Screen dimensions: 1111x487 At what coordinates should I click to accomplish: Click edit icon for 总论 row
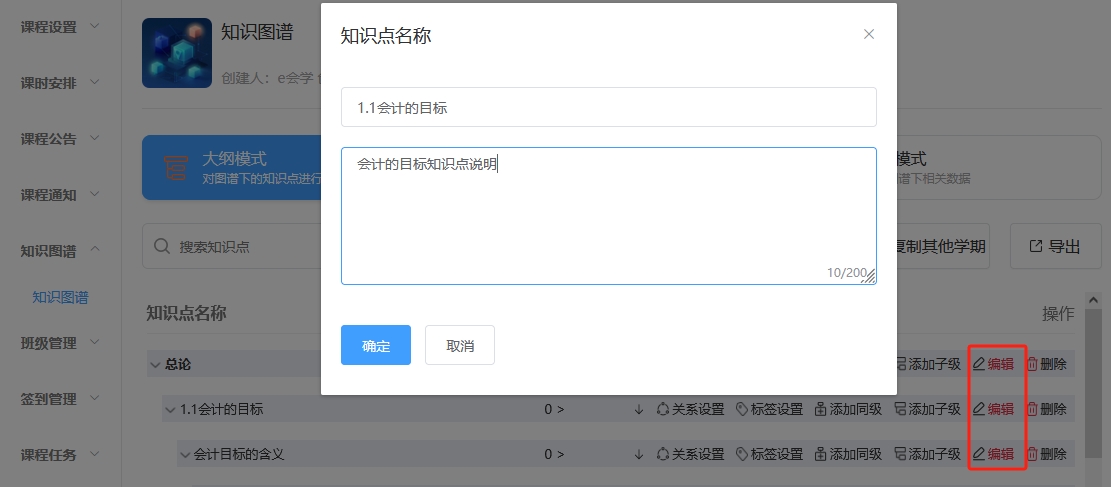tap(980, 364)
